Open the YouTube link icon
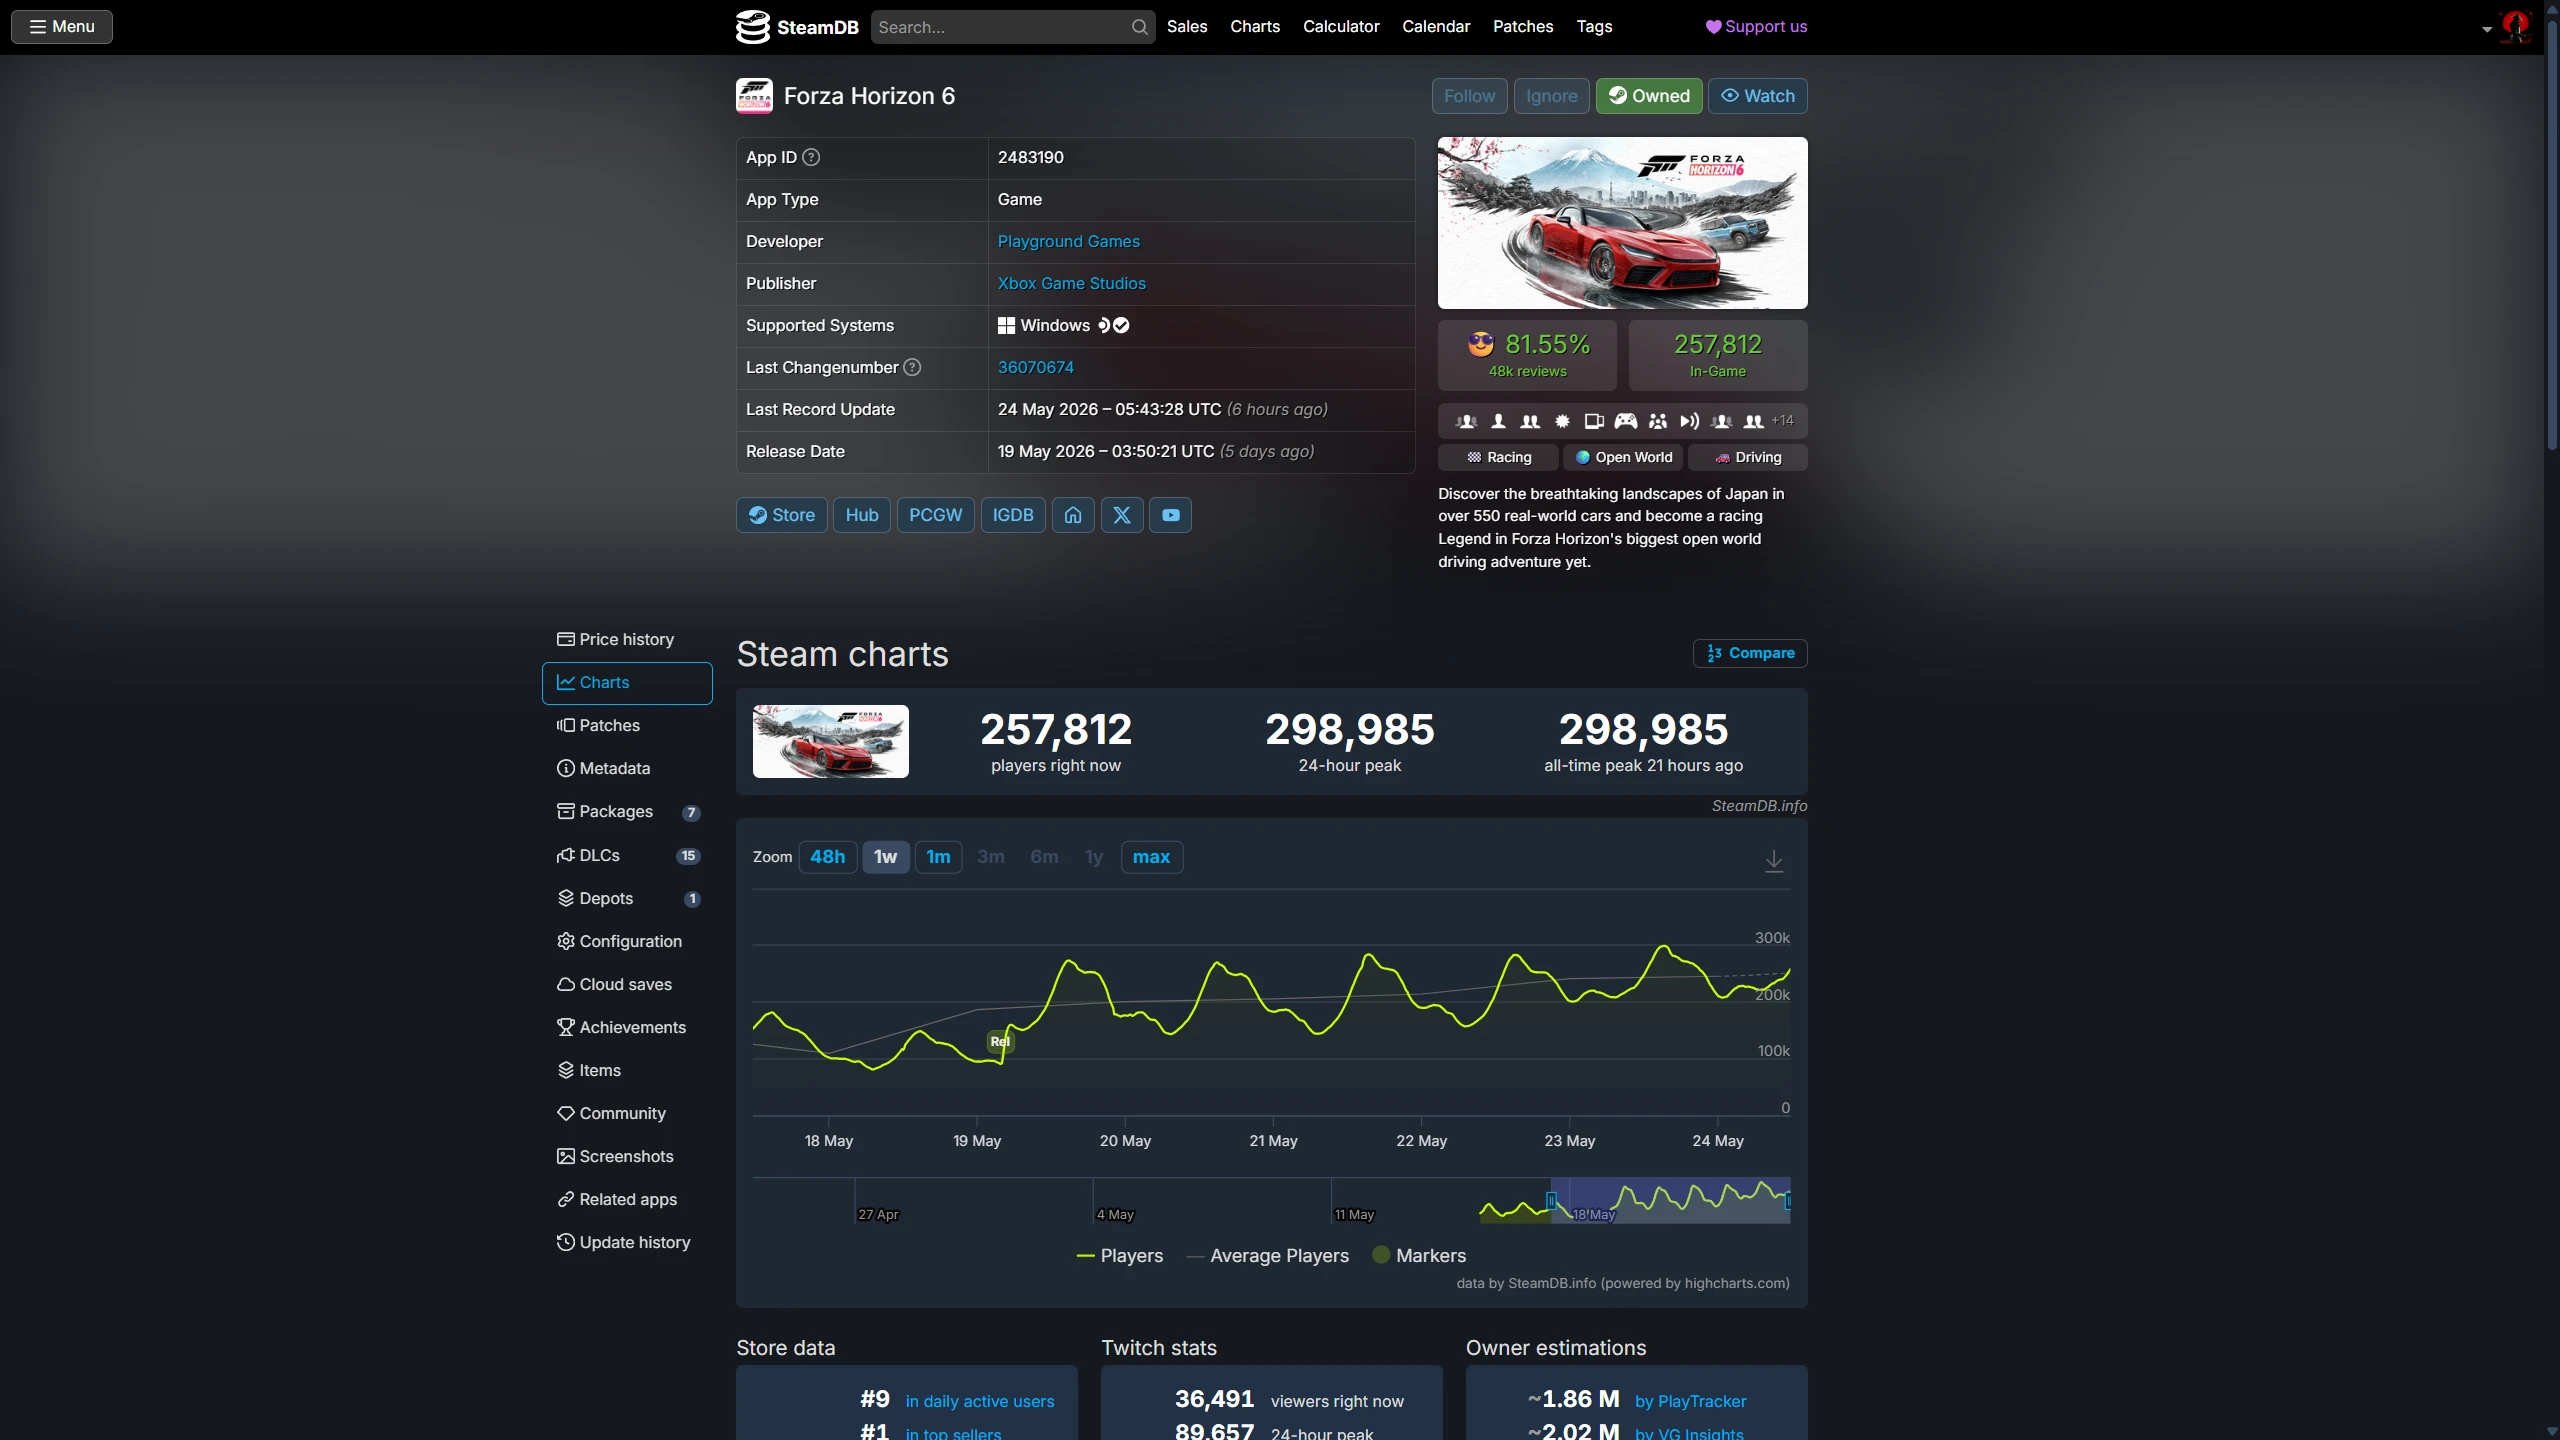 pyautogui.click(x=1170, y=515)
